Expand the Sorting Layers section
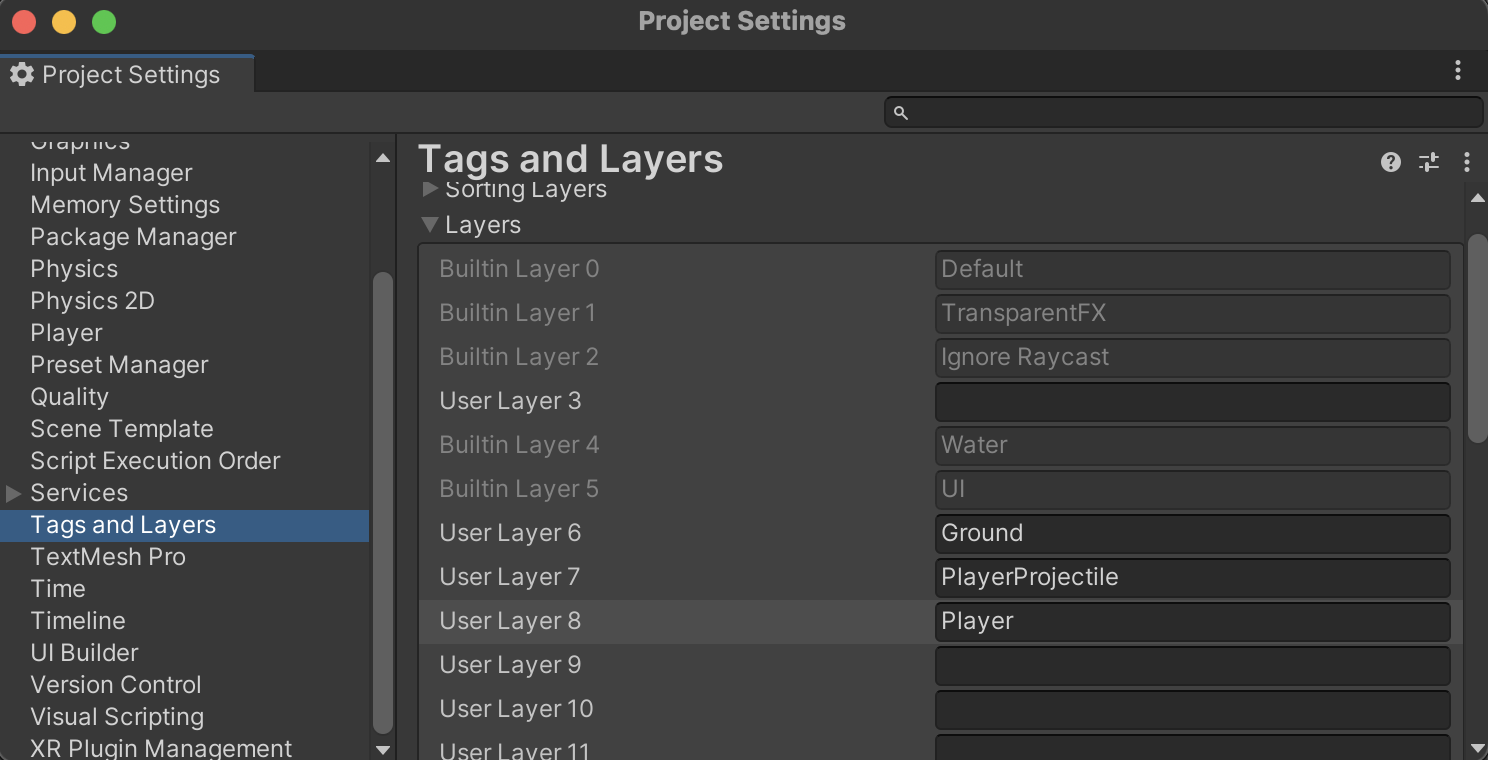The width and height of the screenshot is (1488, 760). pos(431,188)
